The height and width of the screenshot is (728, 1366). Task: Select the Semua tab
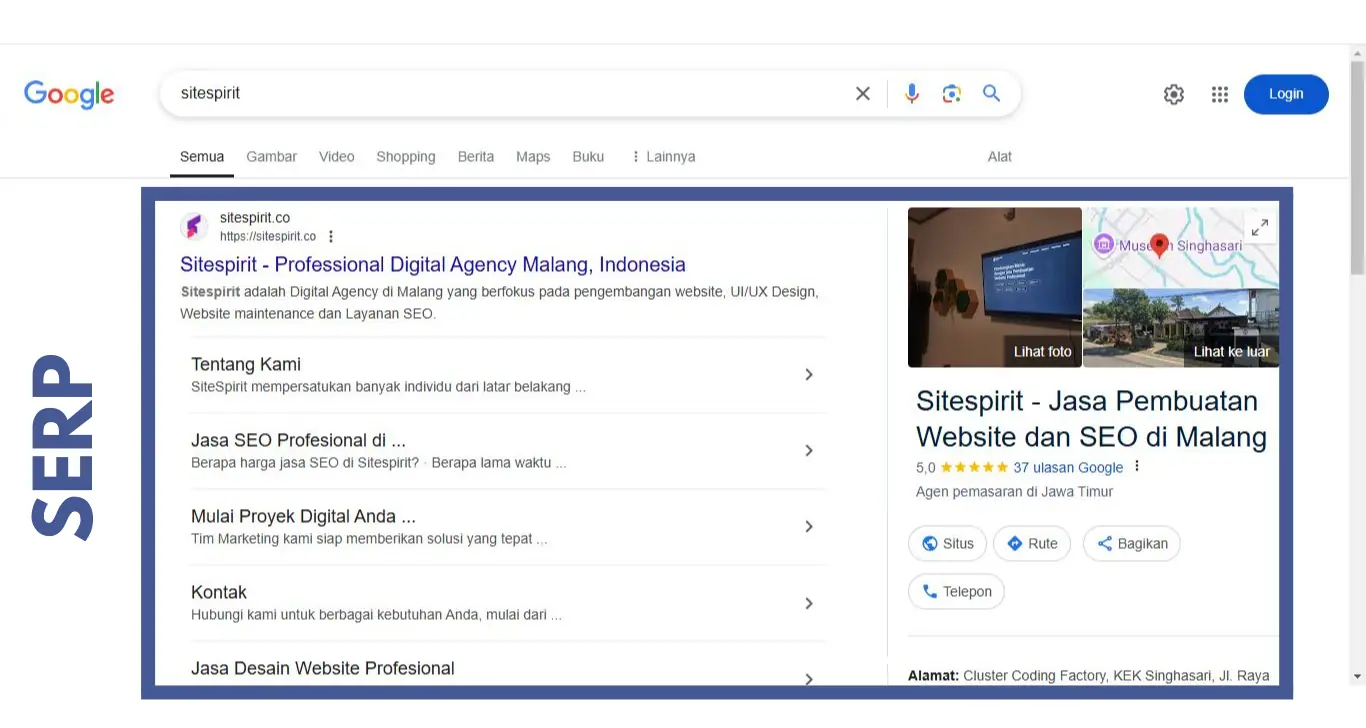202,157
